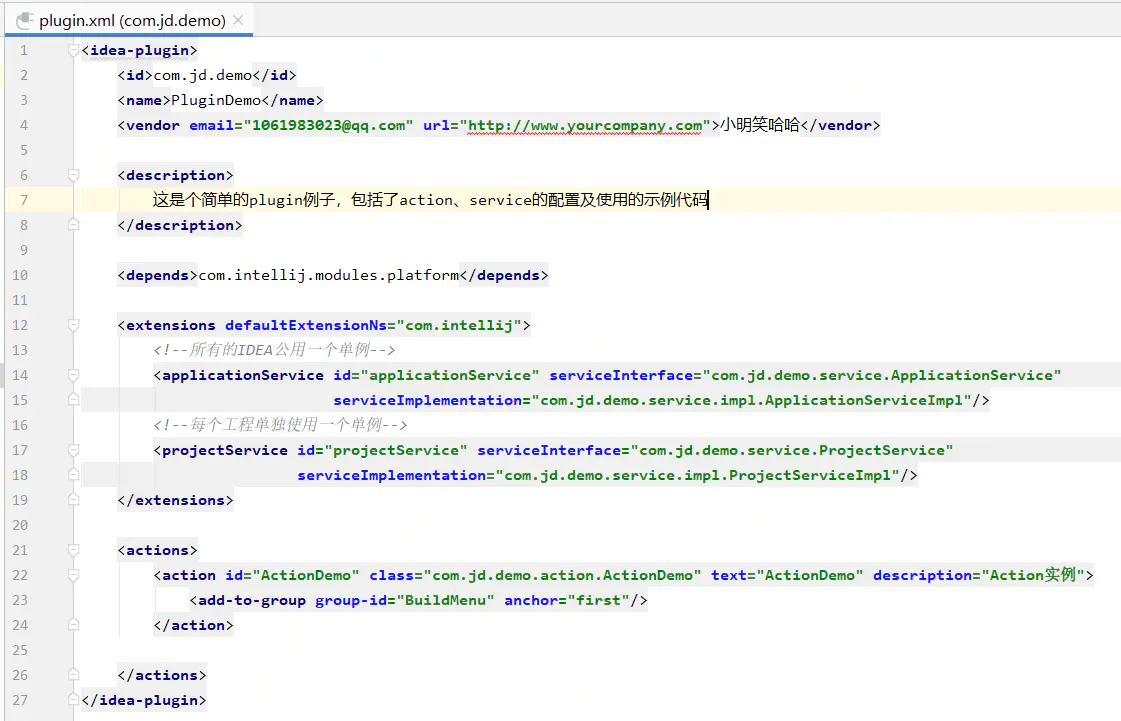1121x721 pixels.
Task: Click the com.jd.demo id value
Action: point(202,75)
